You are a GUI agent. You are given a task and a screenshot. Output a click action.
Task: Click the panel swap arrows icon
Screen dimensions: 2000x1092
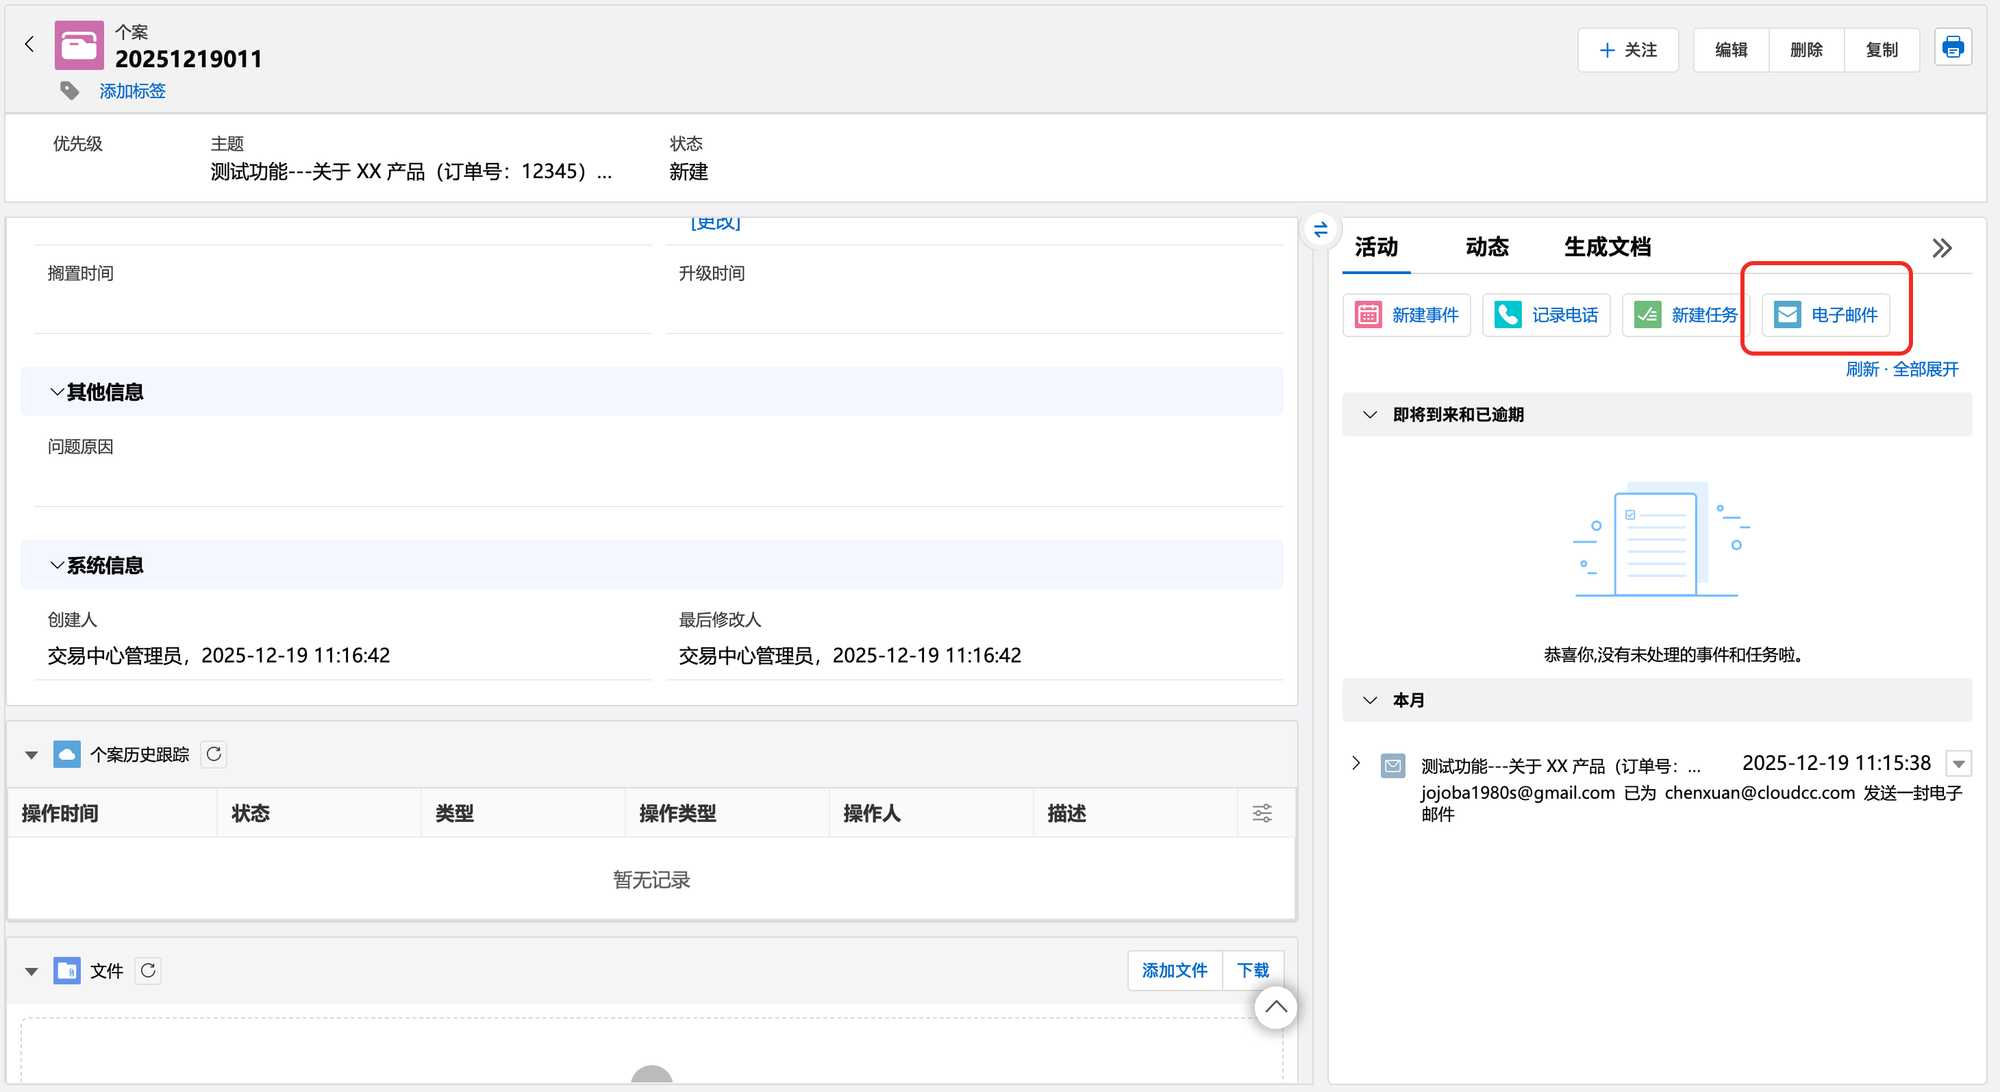[1320, 230]
